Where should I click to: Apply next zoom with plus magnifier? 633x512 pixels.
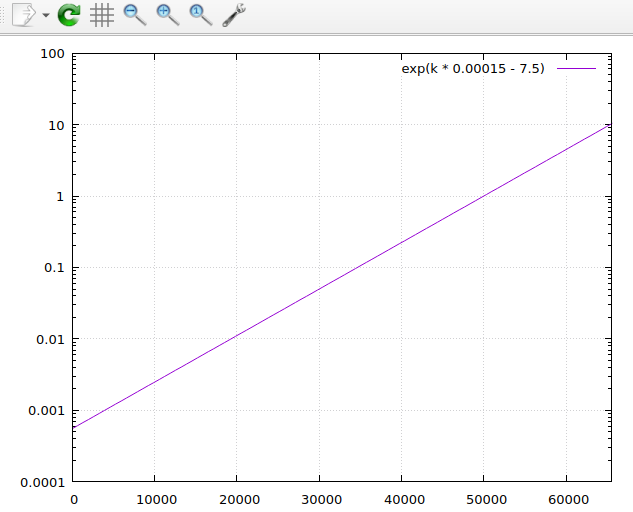click(x=168, y=15)
